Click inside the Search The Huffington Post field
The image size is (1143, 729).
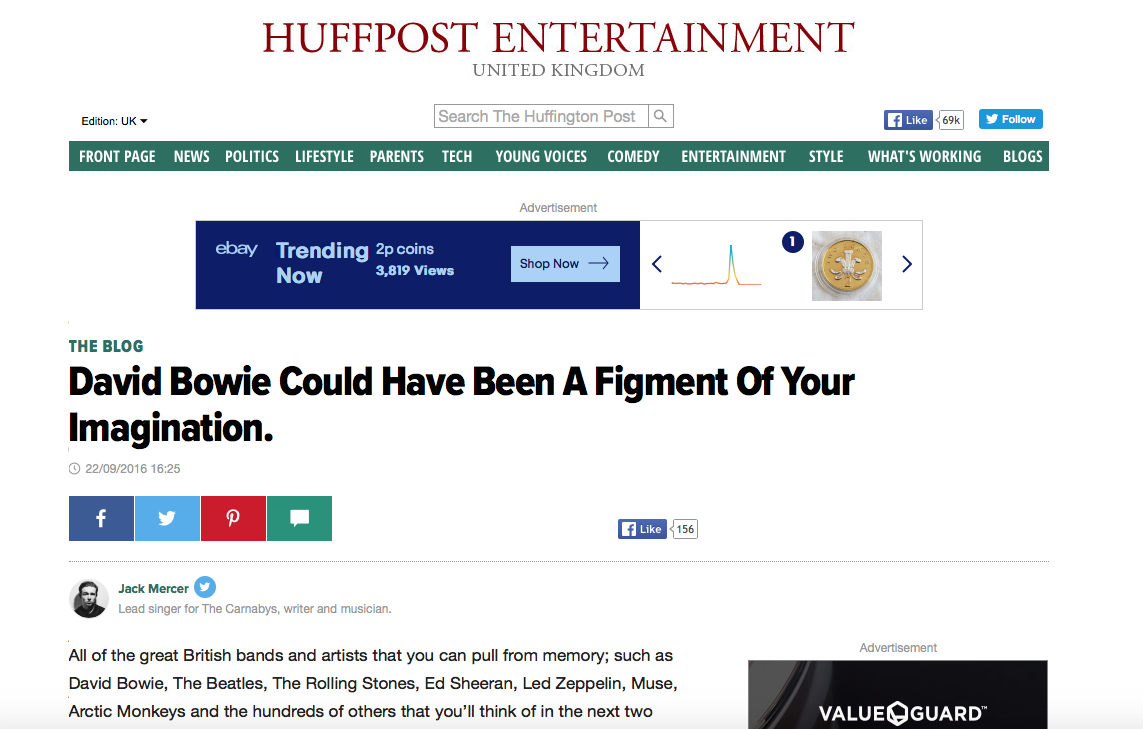click(540, 115)
